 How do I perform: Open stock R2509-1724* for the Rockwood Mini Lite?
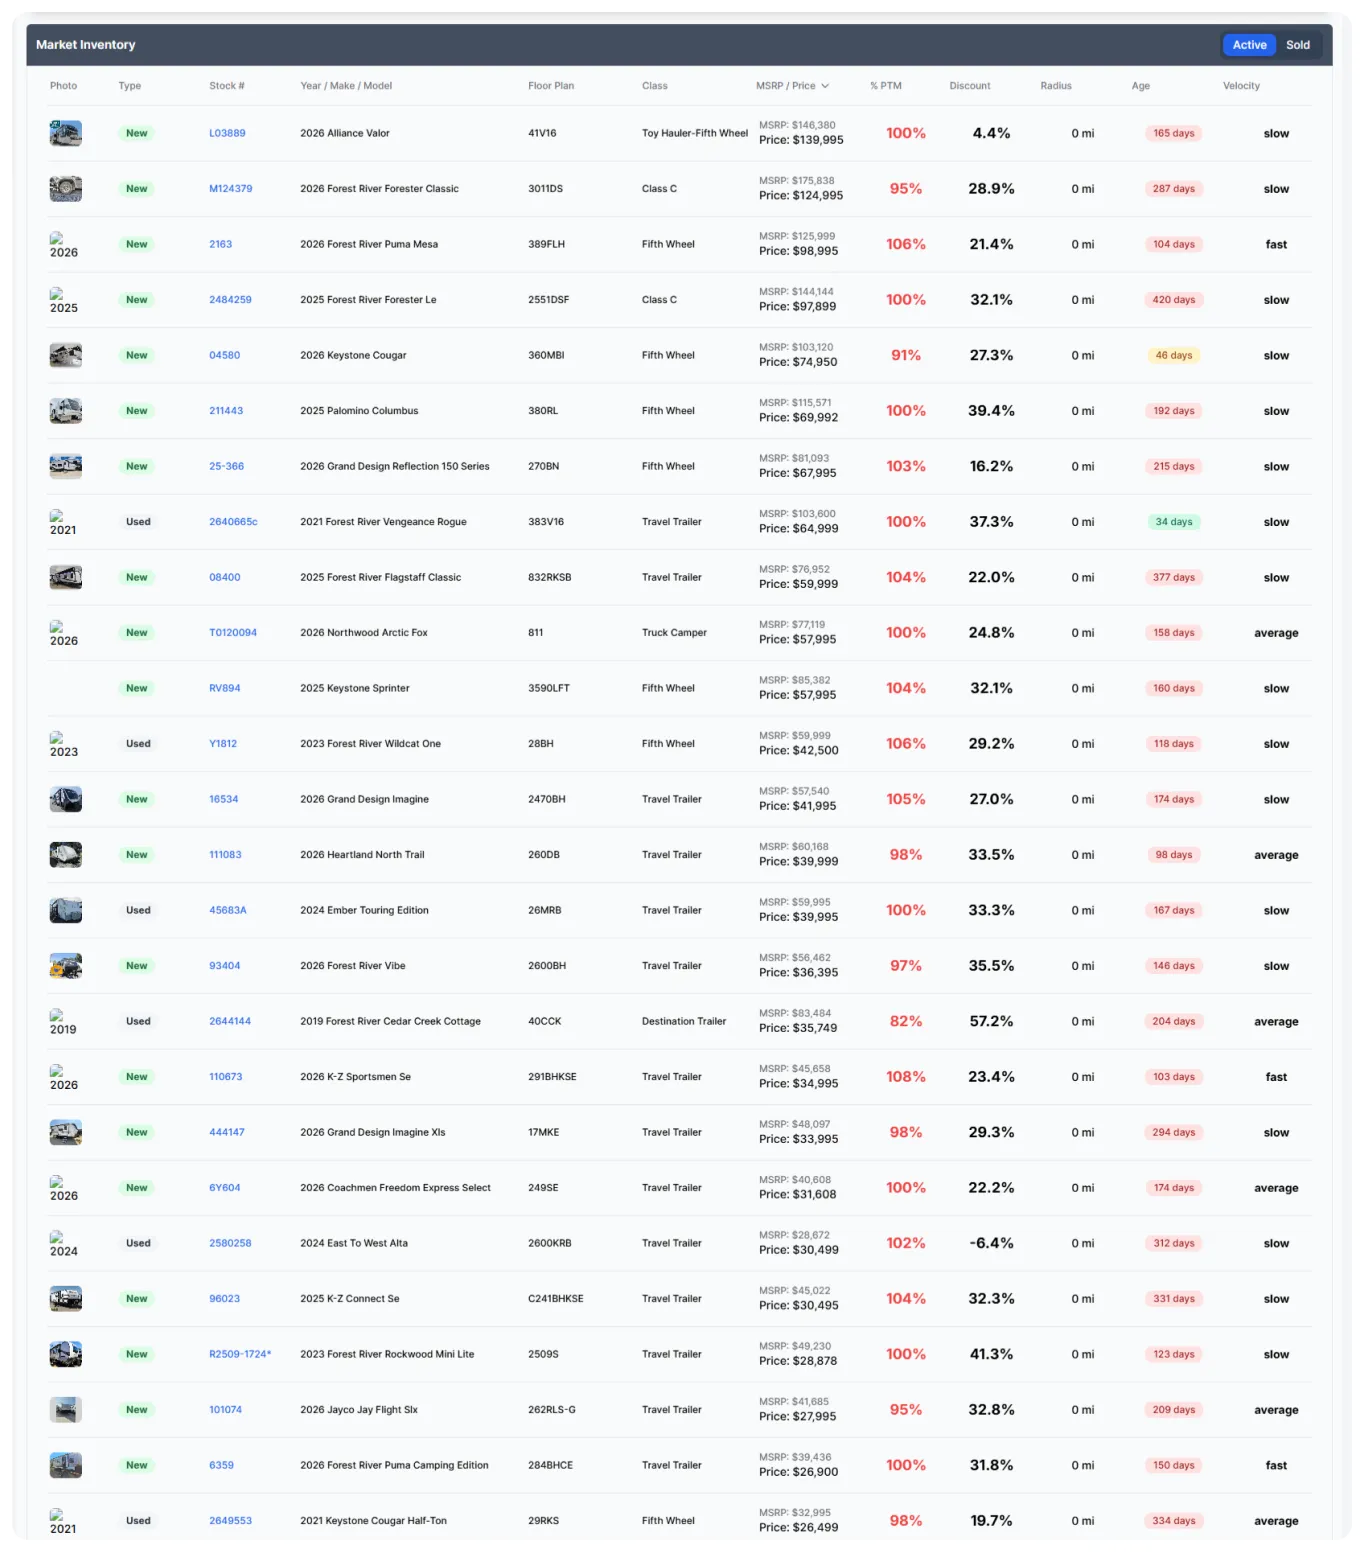(240, 1354)
